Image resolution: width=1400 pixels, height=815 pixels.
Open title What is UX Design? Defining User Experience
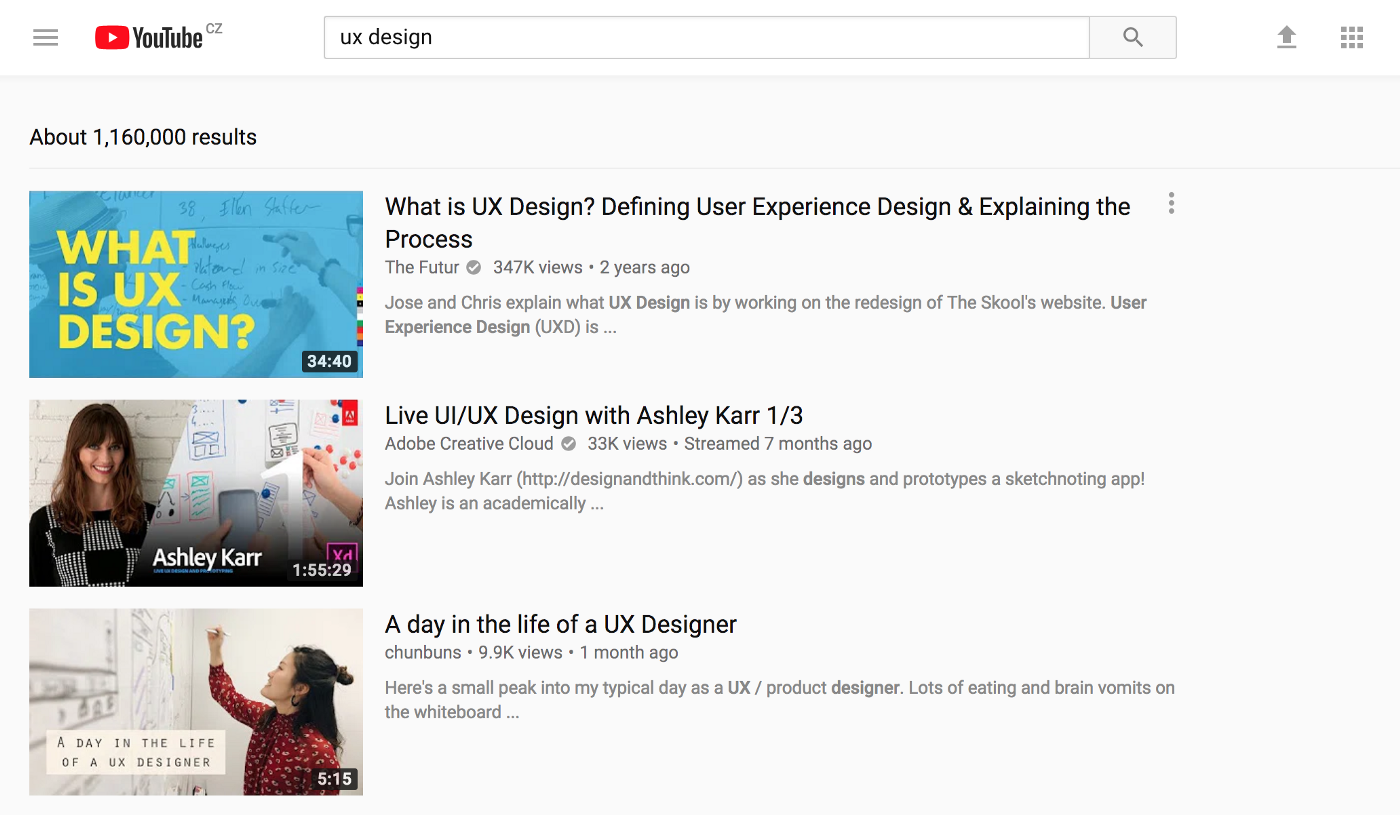pyautogui.click(x=758, y=223)
